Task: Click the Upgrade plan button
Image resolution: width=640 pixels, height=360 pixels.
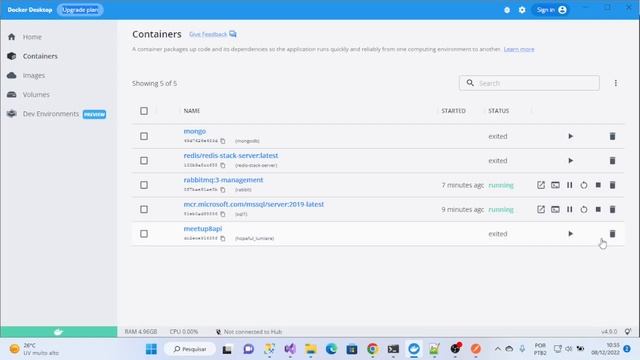Action: pos(80,10)
